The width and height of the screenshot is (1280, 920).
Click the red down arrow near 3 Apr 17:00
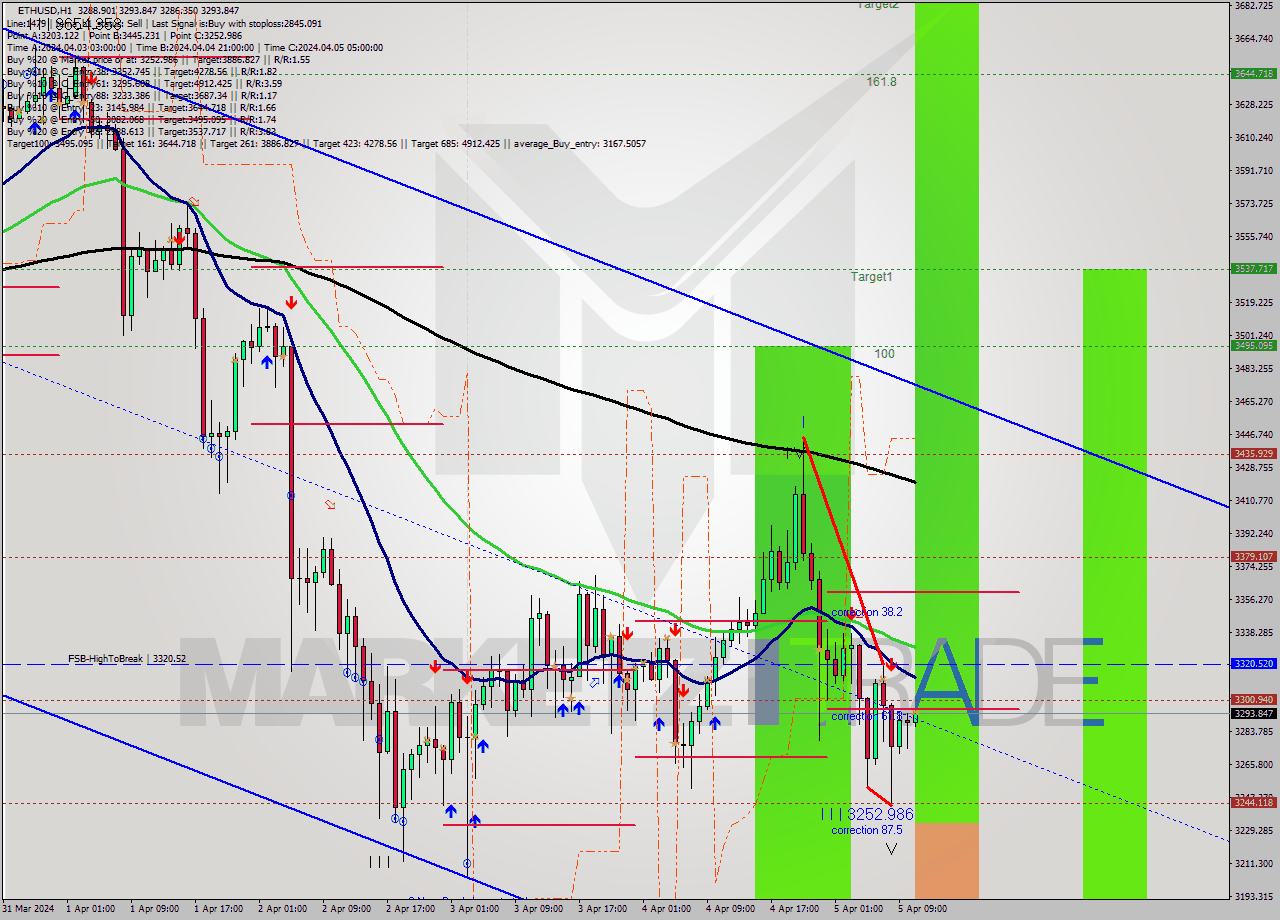[x=626, y=633]
